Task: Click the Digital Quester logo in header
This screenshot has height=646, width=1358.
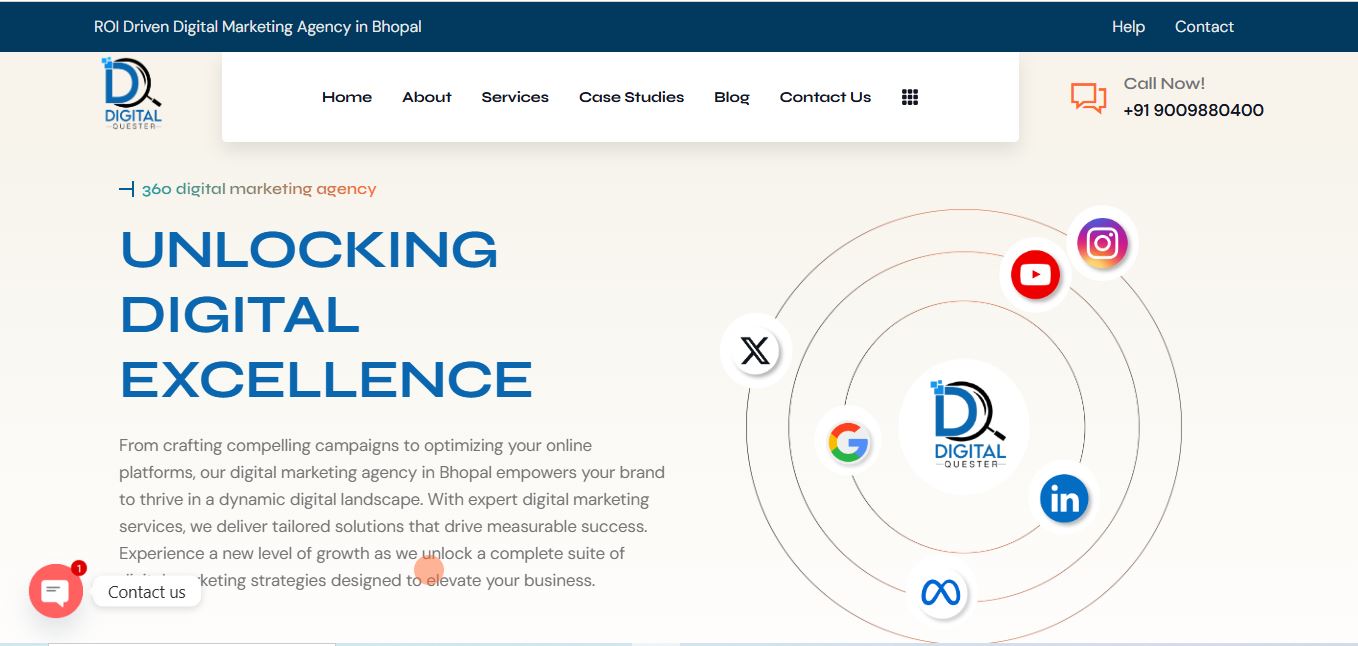Action: pyautogui.click(x=132, y=95)
